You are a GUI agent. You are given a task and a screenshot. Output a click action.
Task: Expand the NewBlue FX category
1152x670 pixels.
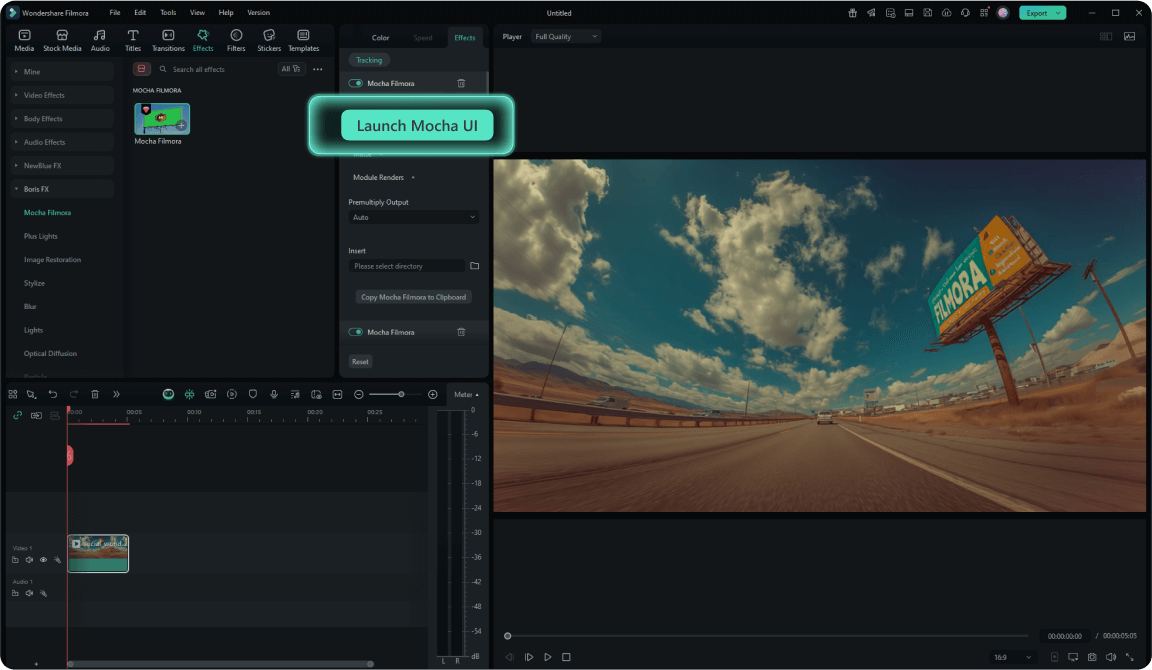[62, 165]
